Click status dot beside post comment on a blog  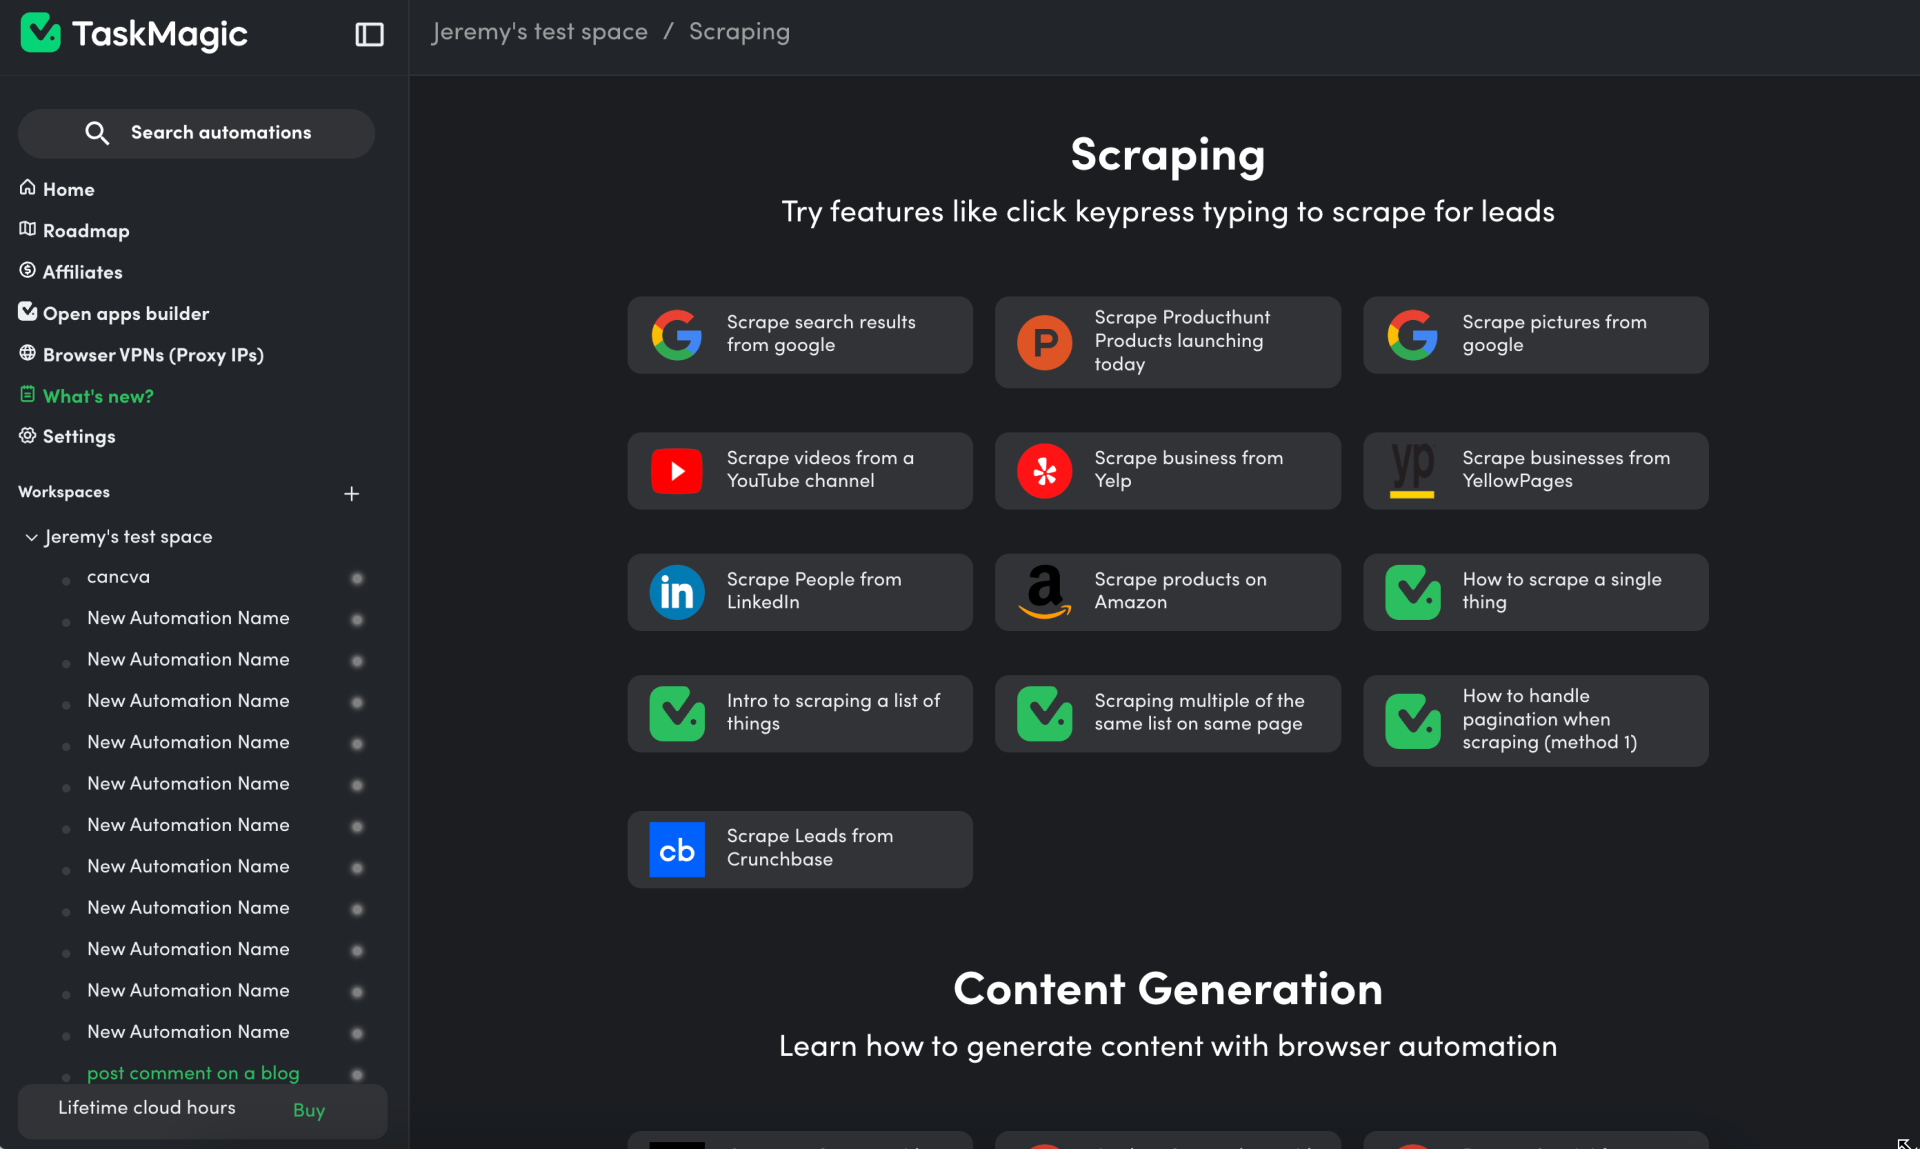click(x=357, y=1074)
